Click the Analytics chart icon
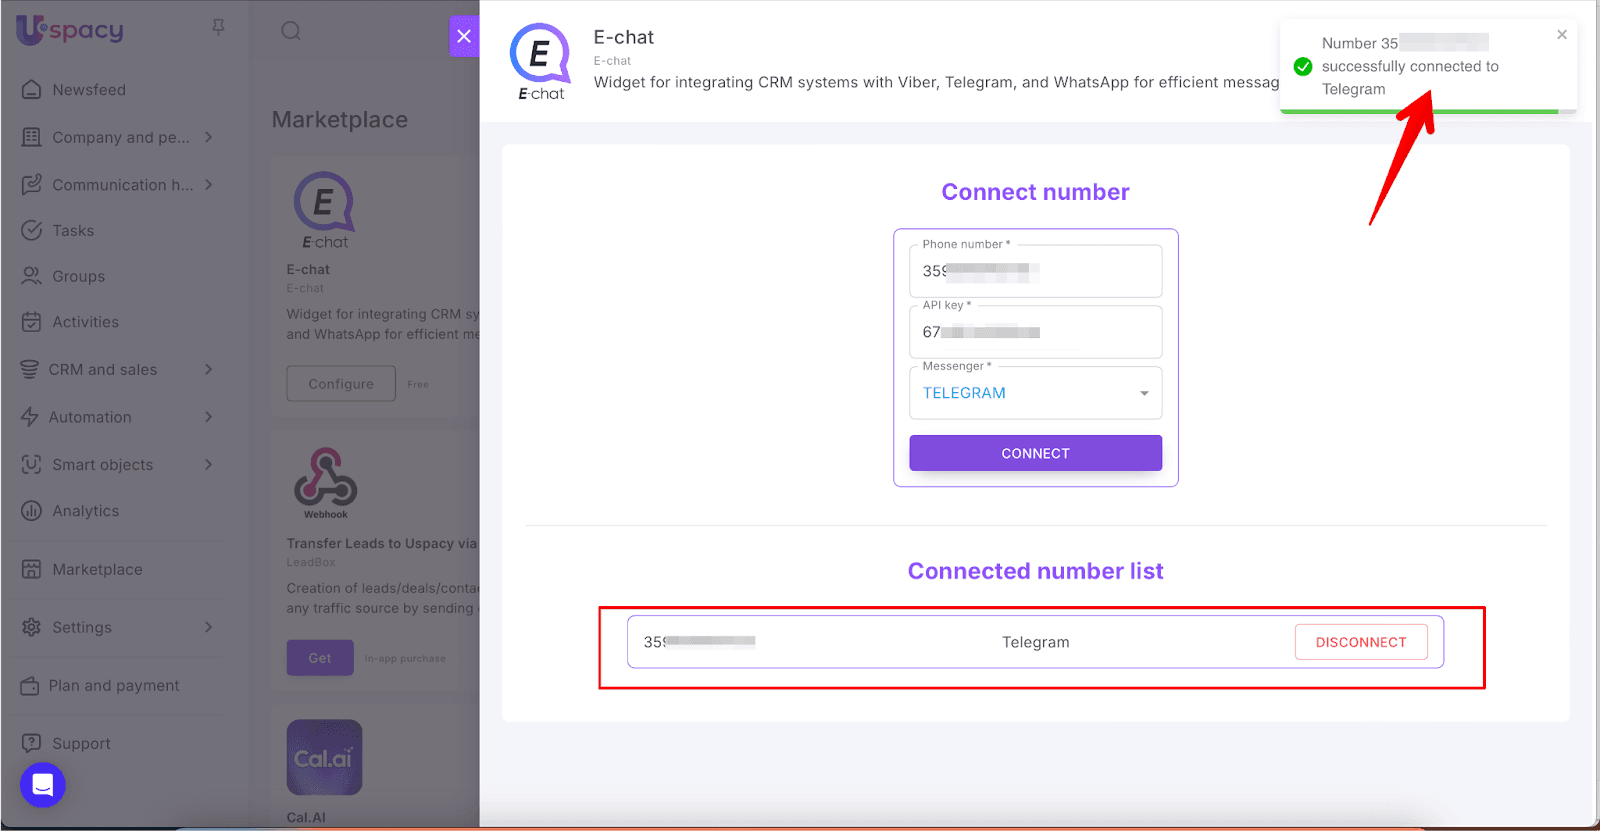Viewport: 1600px width, 831px height. point(32,511)
